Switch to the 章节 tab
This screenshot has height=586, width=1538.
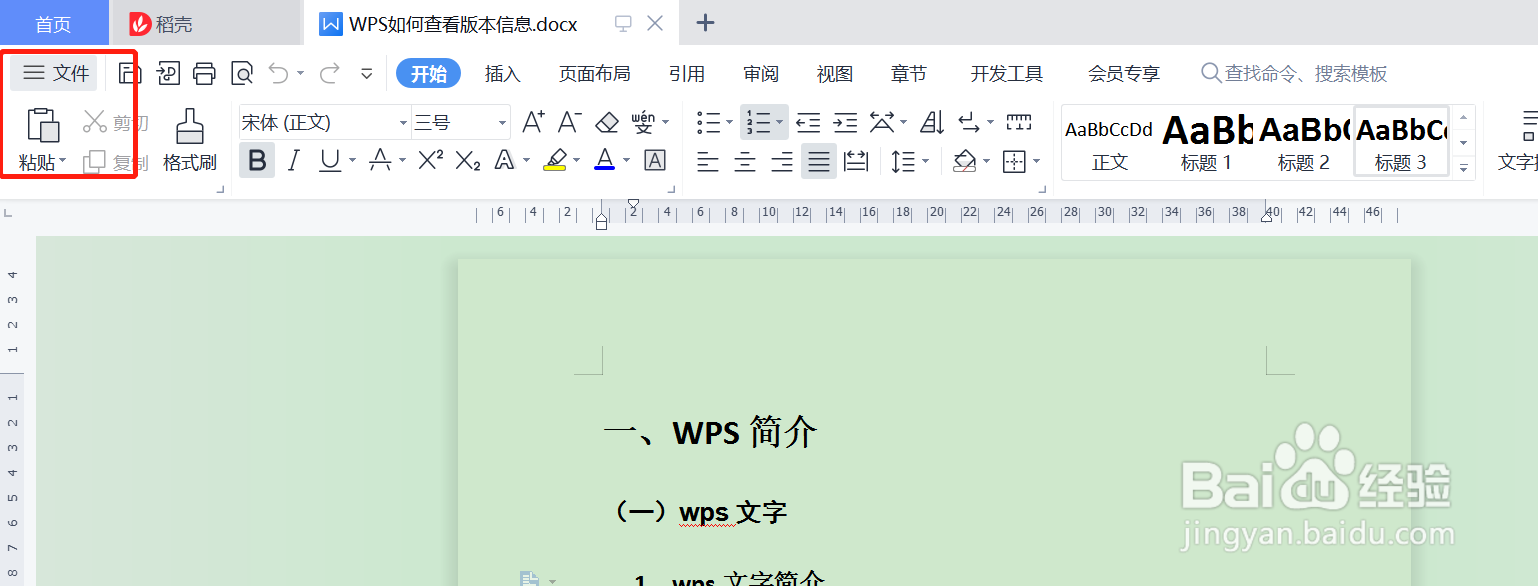click(x=909, y=73)
